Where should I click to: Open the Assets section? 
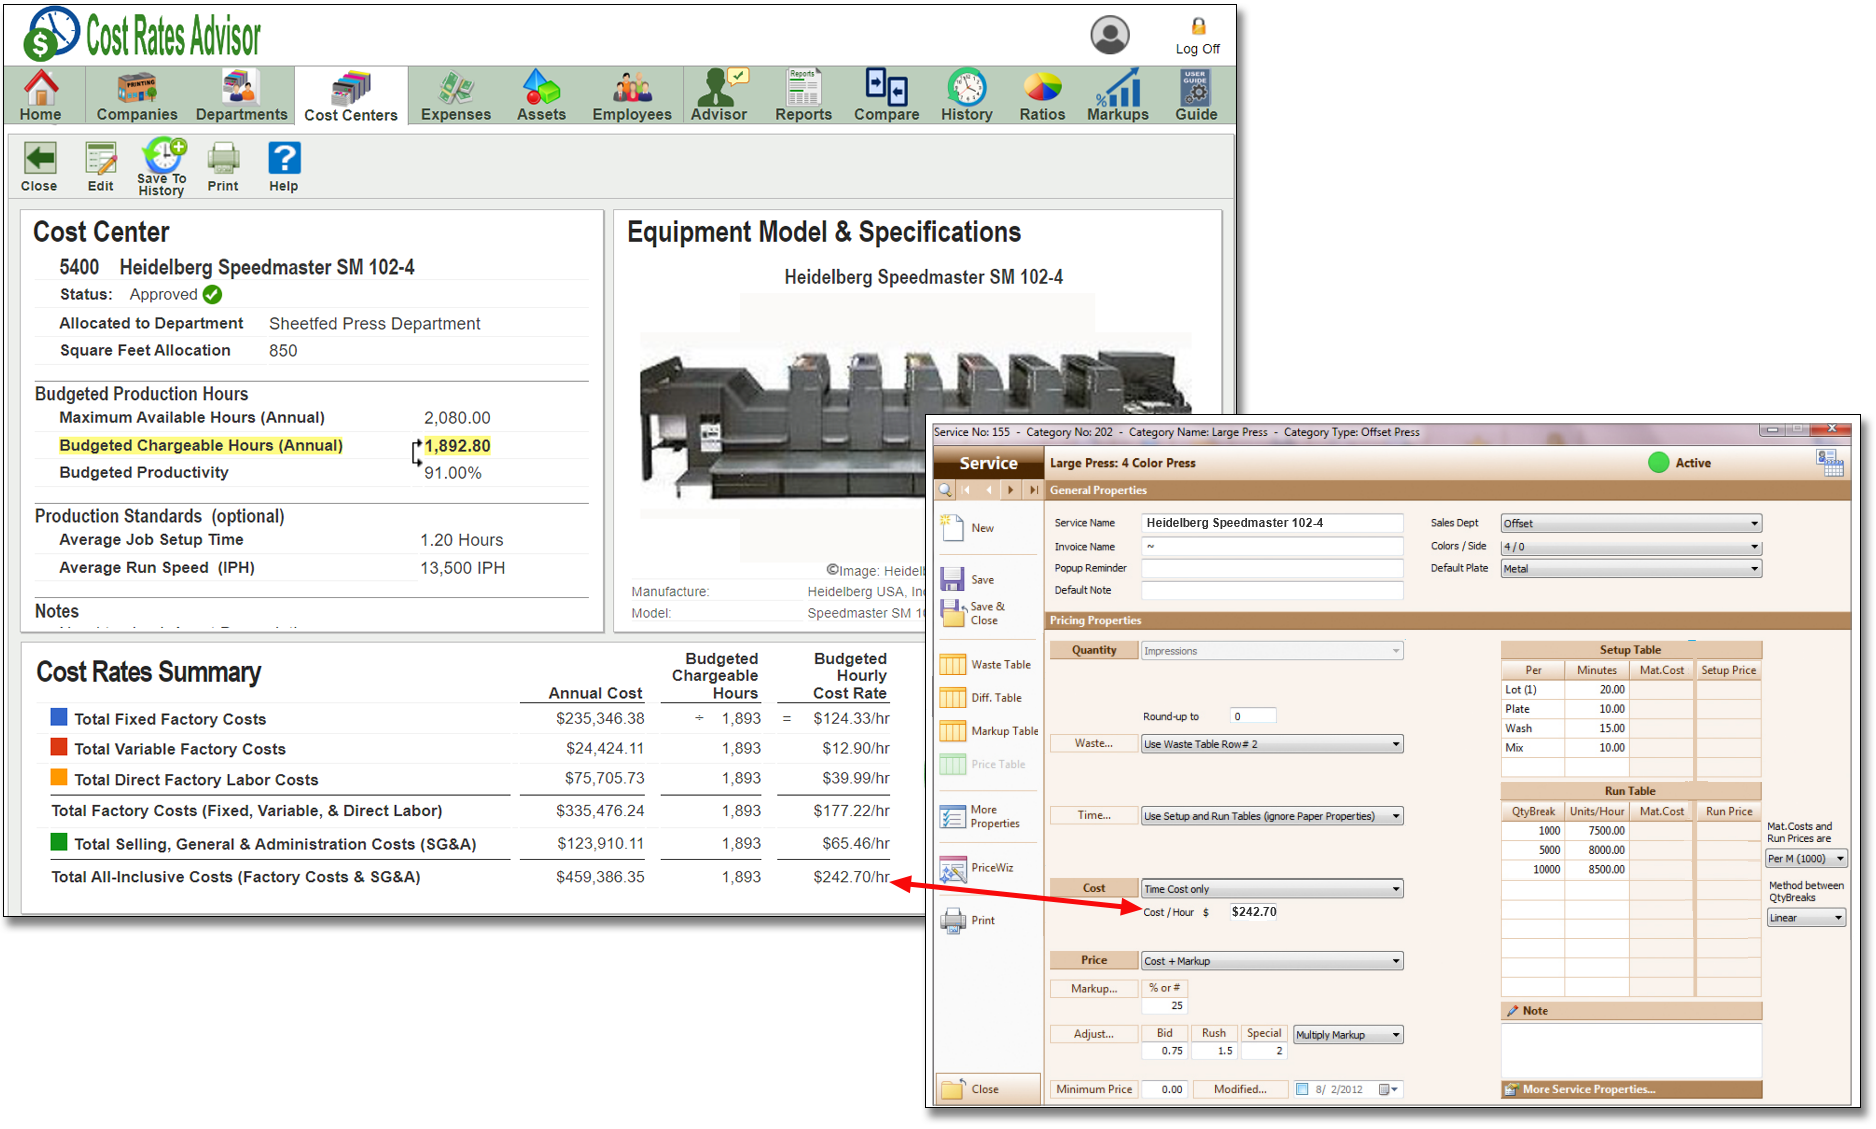(x=541, y=96)
